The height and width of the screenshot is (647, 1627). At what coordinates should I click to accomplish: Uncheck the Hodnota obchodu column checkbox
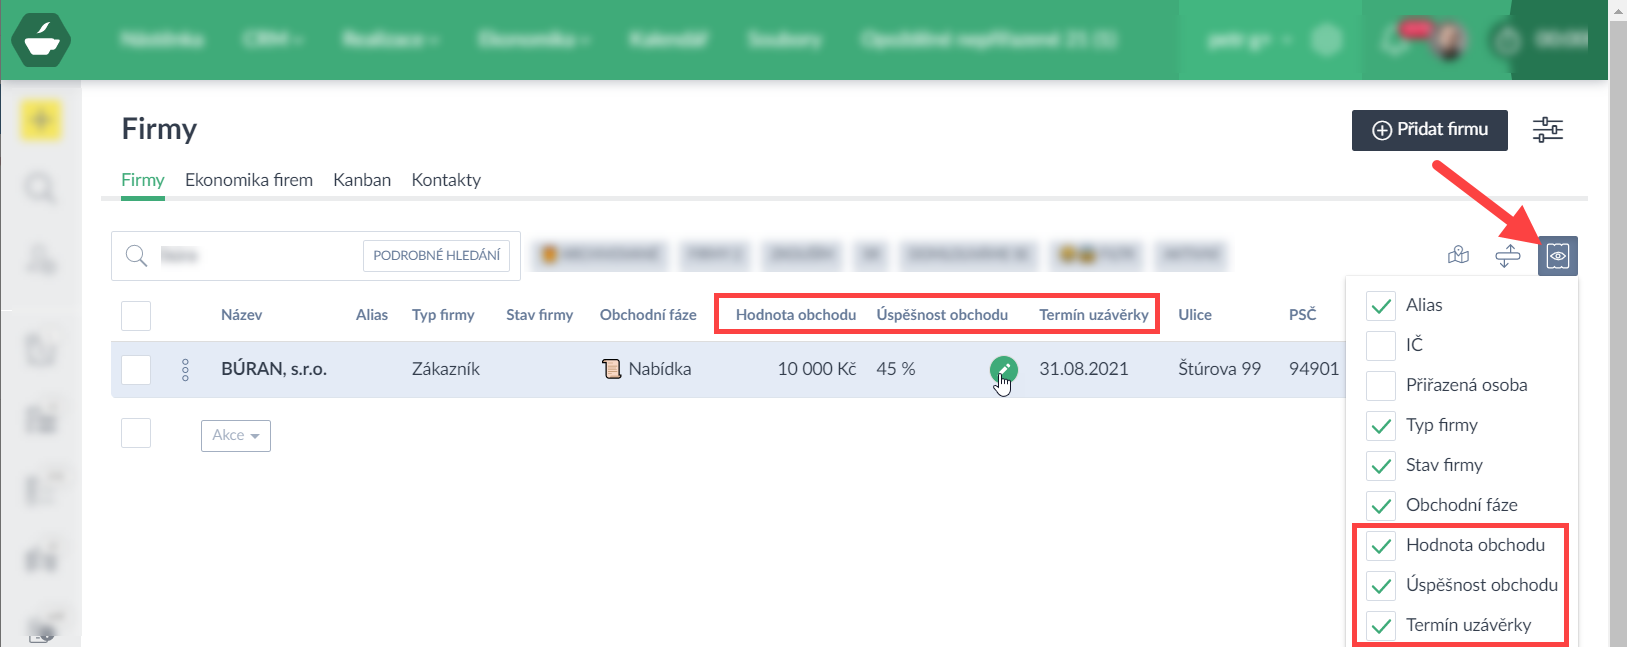(1381, 546)
